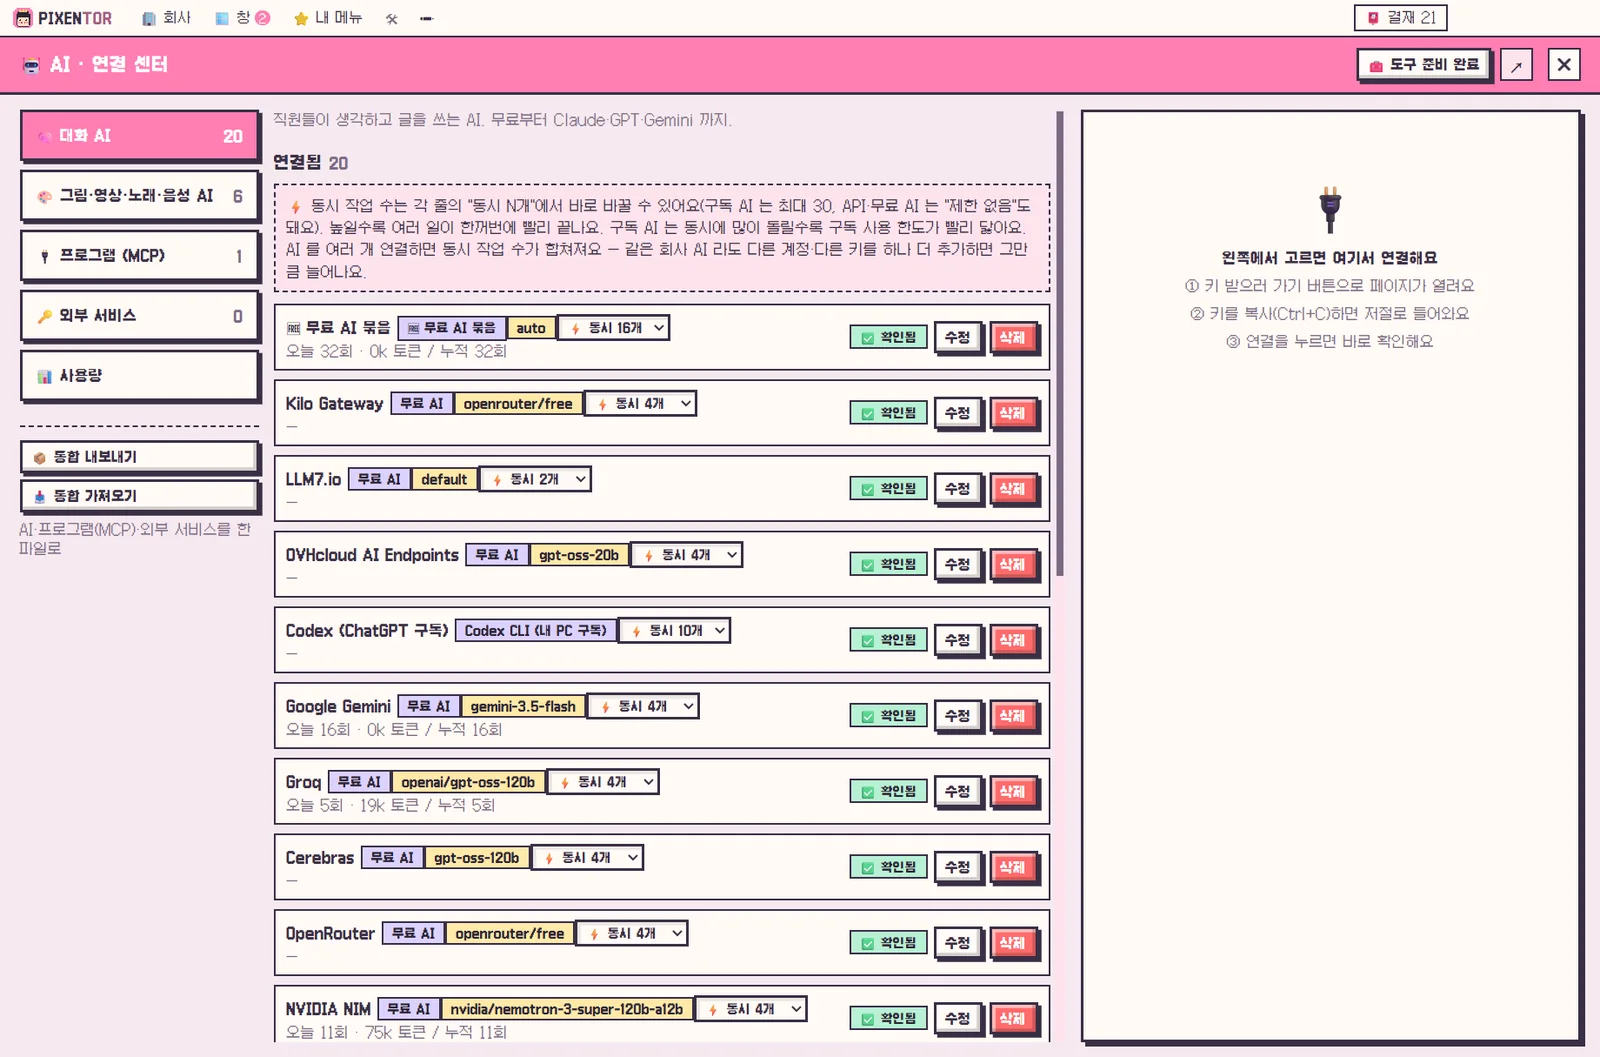
Task: Click 확인됨 status badge for Cerebras
Action: click(888, 868)
